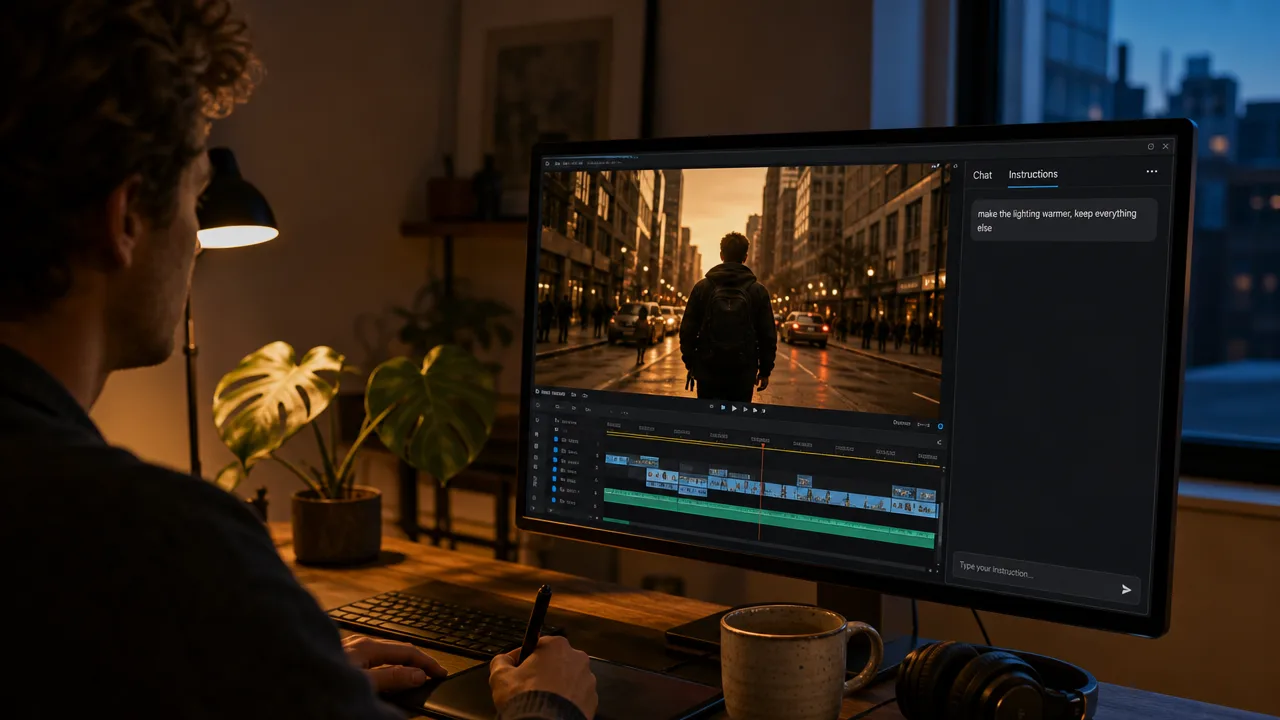Click the orange playhead on the timeline
Screen dimensions: 1280x720
click(x=761, y=490)
